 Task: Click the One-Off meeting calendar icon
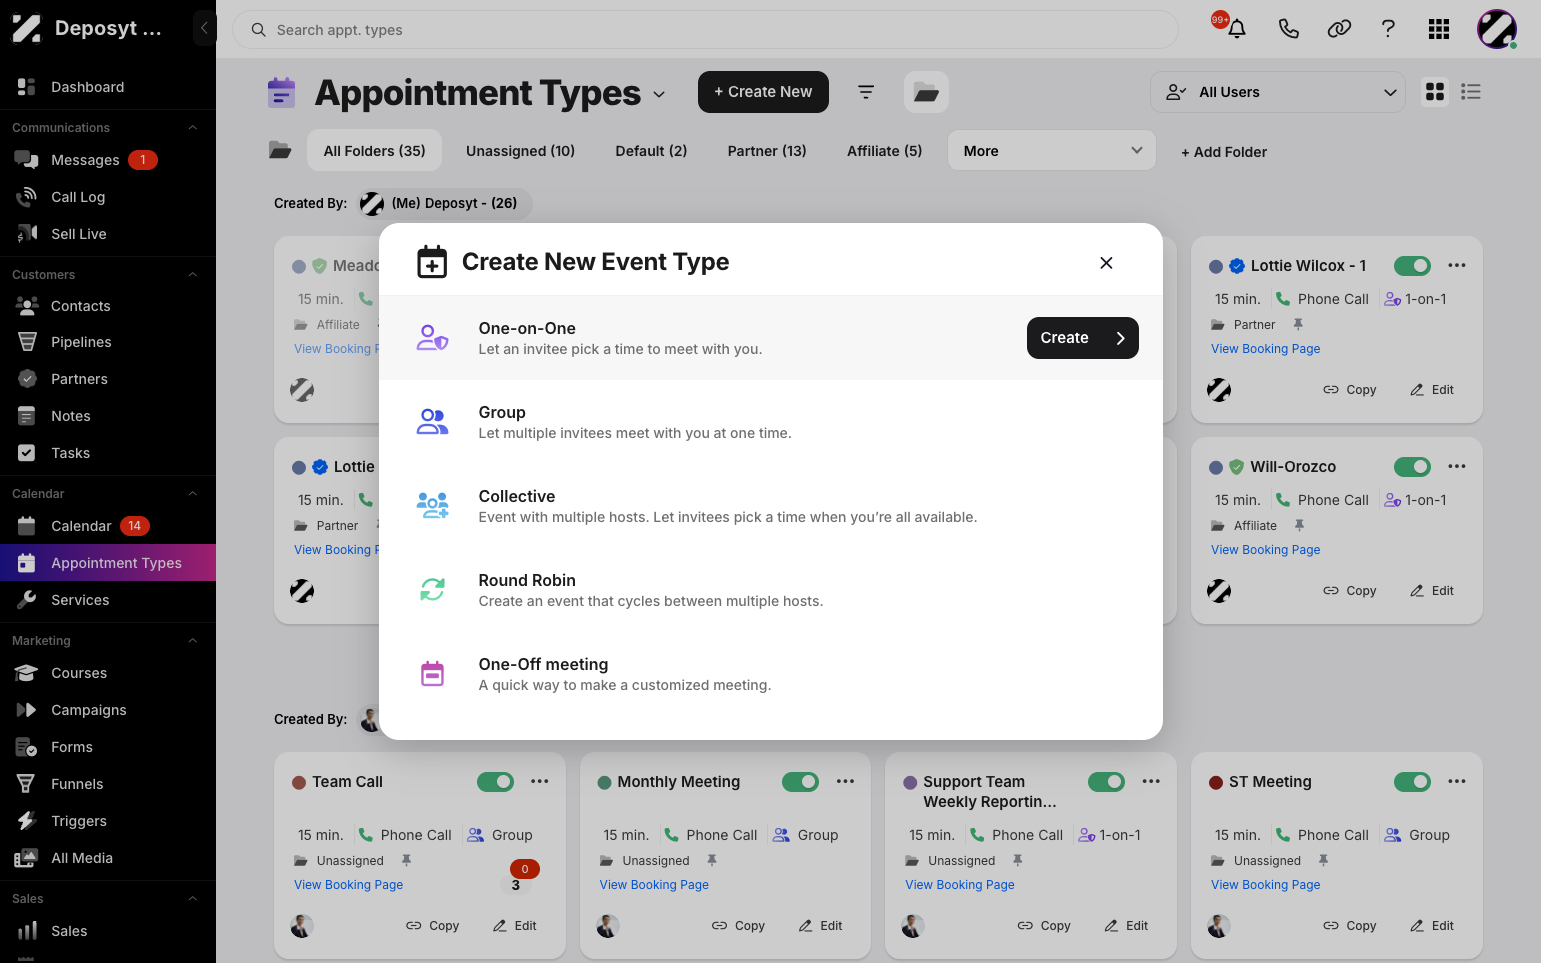pos(432,674)
